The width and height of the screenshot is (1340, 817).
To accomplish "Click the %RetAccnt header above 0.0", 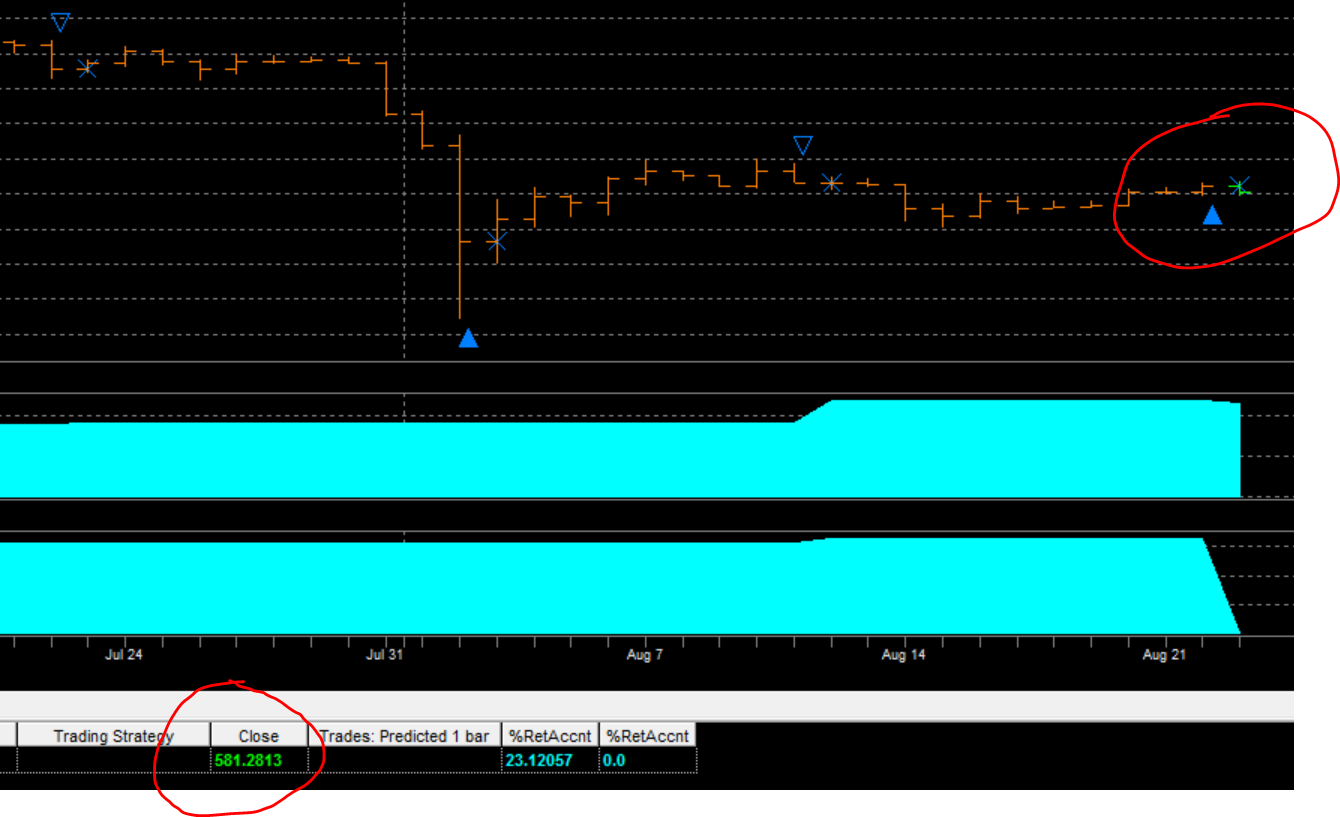I will coord(648,736).
